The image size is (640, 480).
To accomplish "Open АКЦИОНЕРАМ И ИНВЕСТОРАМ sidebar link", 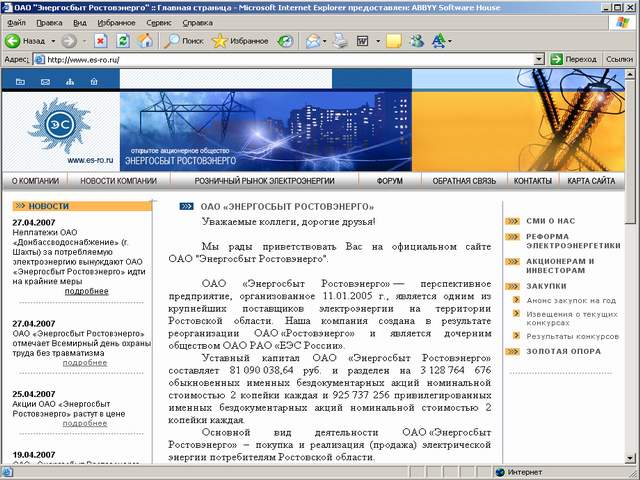I will pyautogui.click(x=560, y=266).
